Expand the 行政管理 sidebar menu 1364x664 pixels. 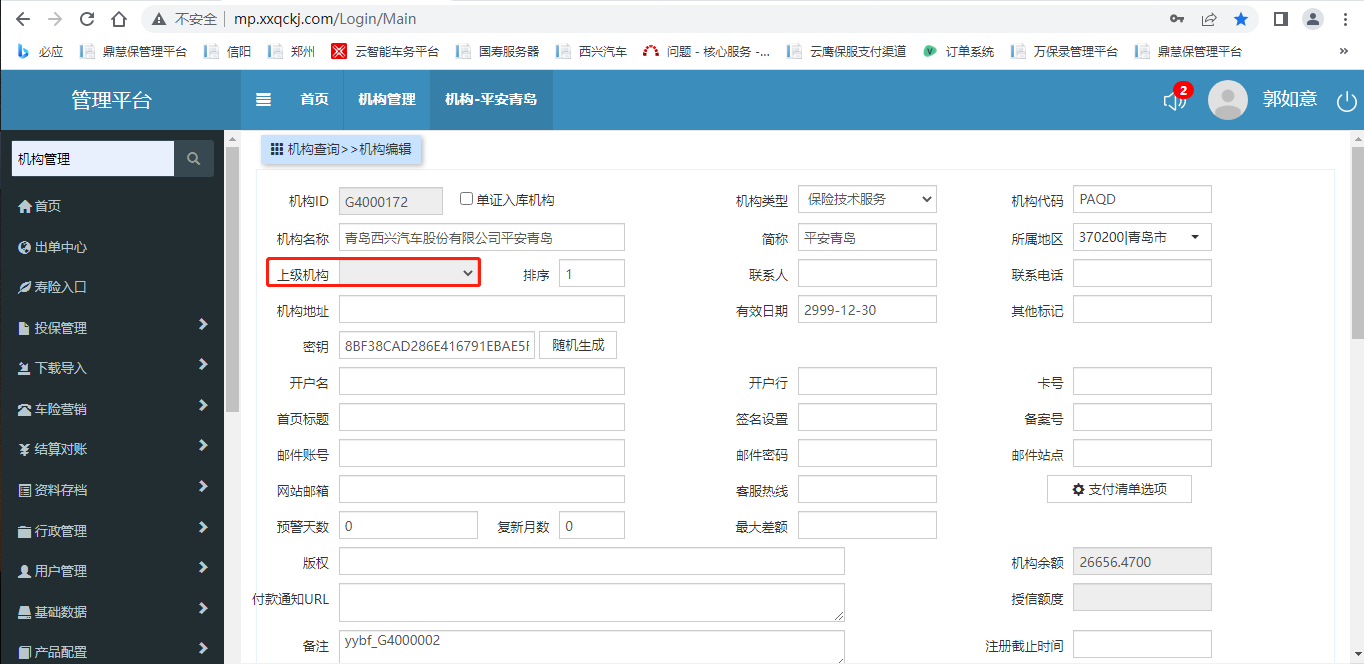click(x=112, y=530)
